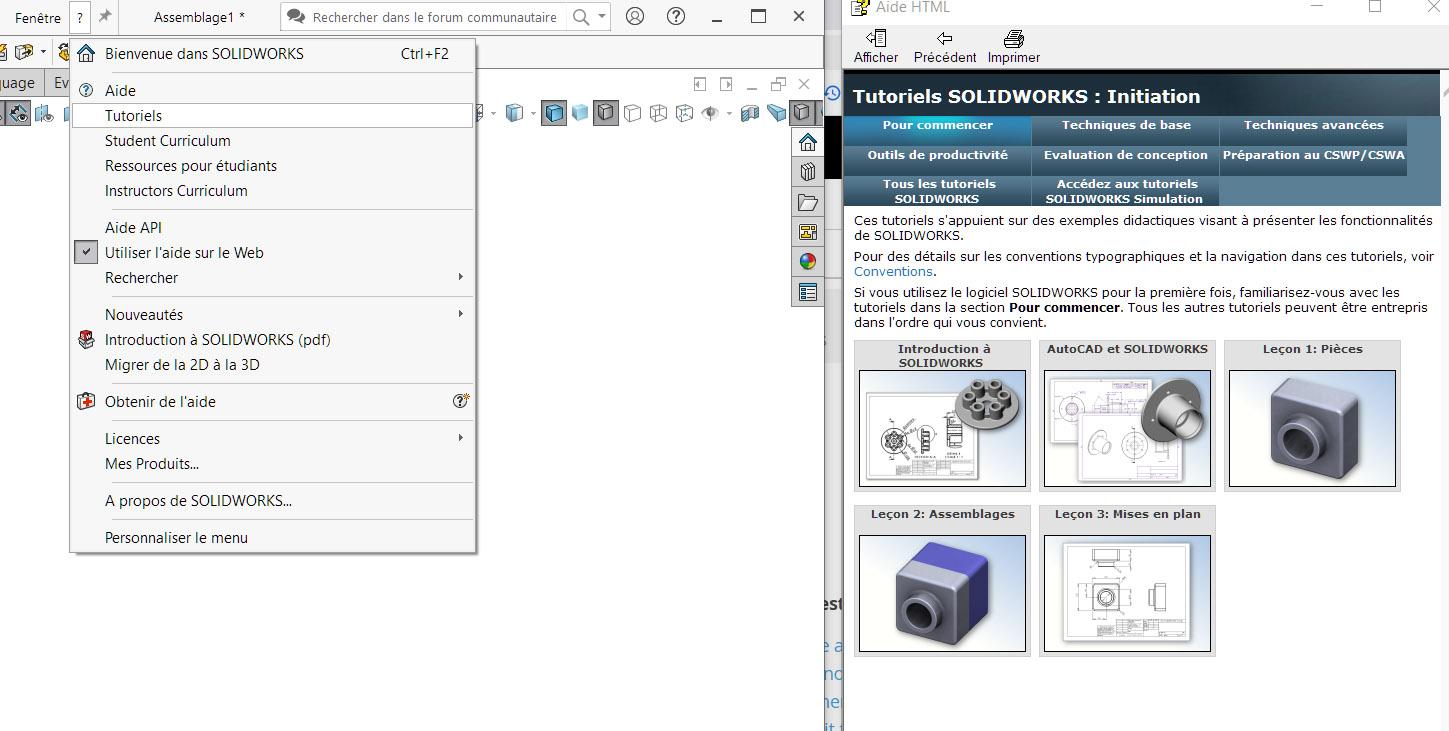Image resolution: width=1449 pixels, height=731 pixels.
Task: Click Imprimer printer icon in help window
Action: [x=1014, y=47]
